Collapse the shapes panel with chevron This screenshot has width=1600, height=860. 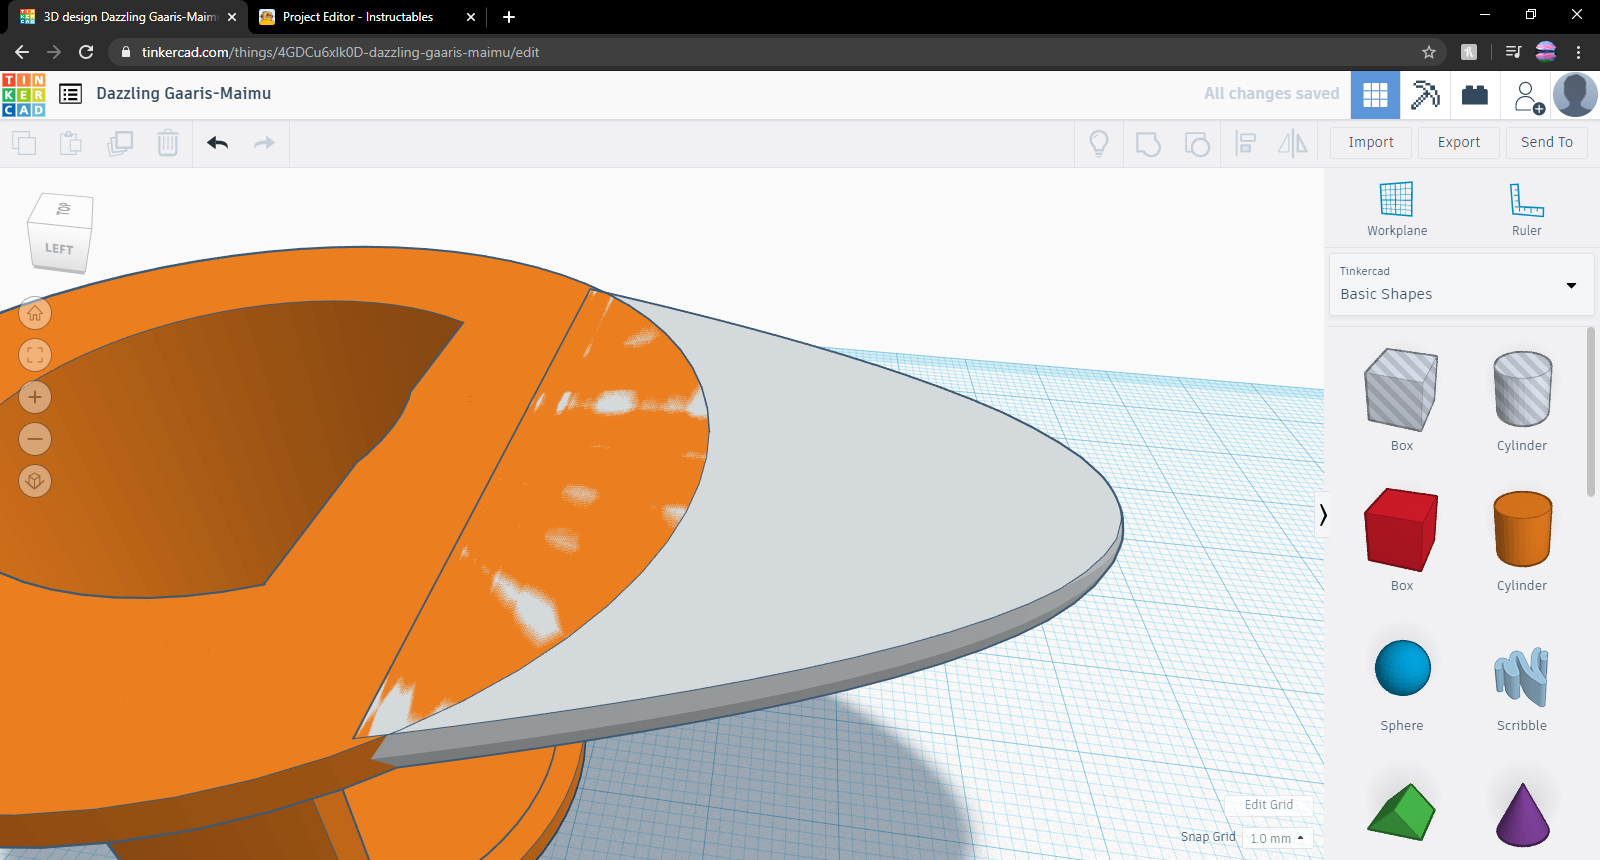(1323, 515)
